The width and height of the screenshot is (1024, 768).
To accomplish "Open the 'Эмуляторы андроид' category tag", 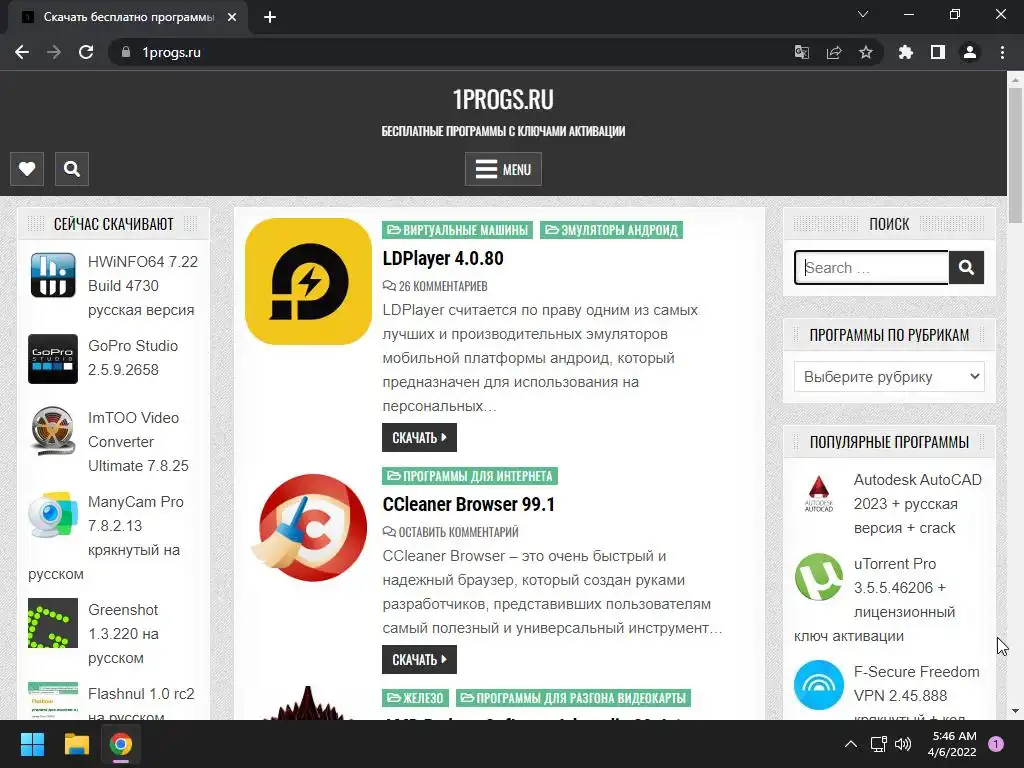I will 611,230.
